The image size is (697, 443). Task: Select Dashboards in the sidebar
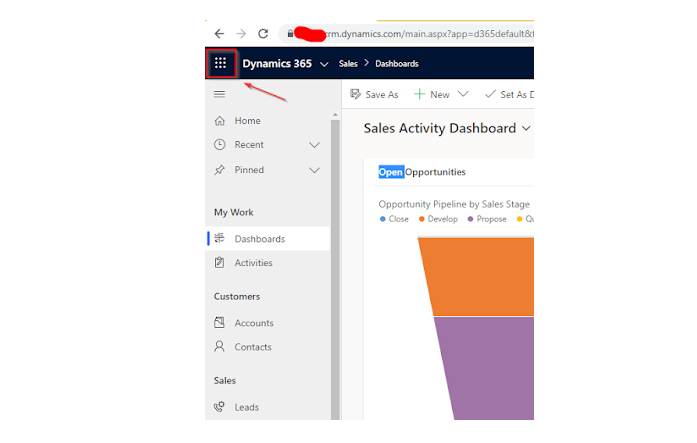tap(259, 239)
